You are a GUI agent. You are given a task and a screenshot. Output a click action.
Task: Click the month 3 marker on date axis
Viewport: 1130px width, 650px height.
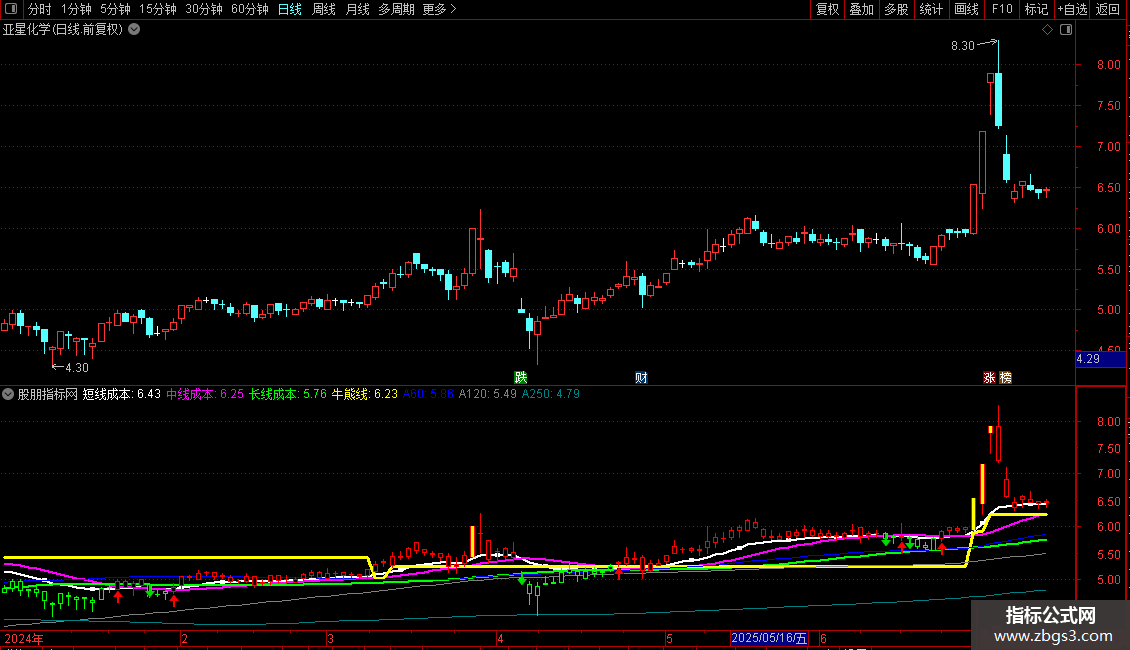[x=330, y=638]
